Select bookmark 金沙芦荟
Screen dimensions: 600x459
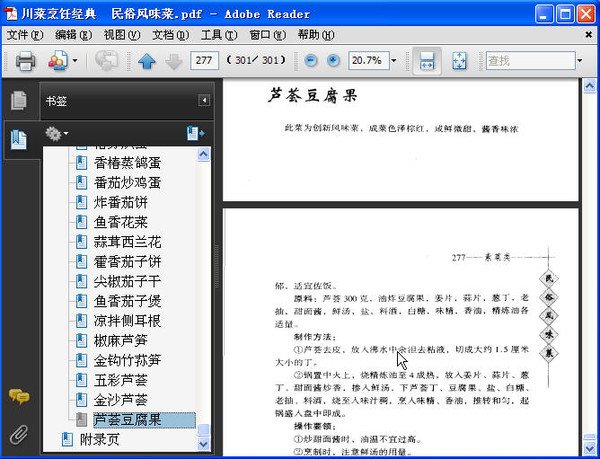[121, 400]
